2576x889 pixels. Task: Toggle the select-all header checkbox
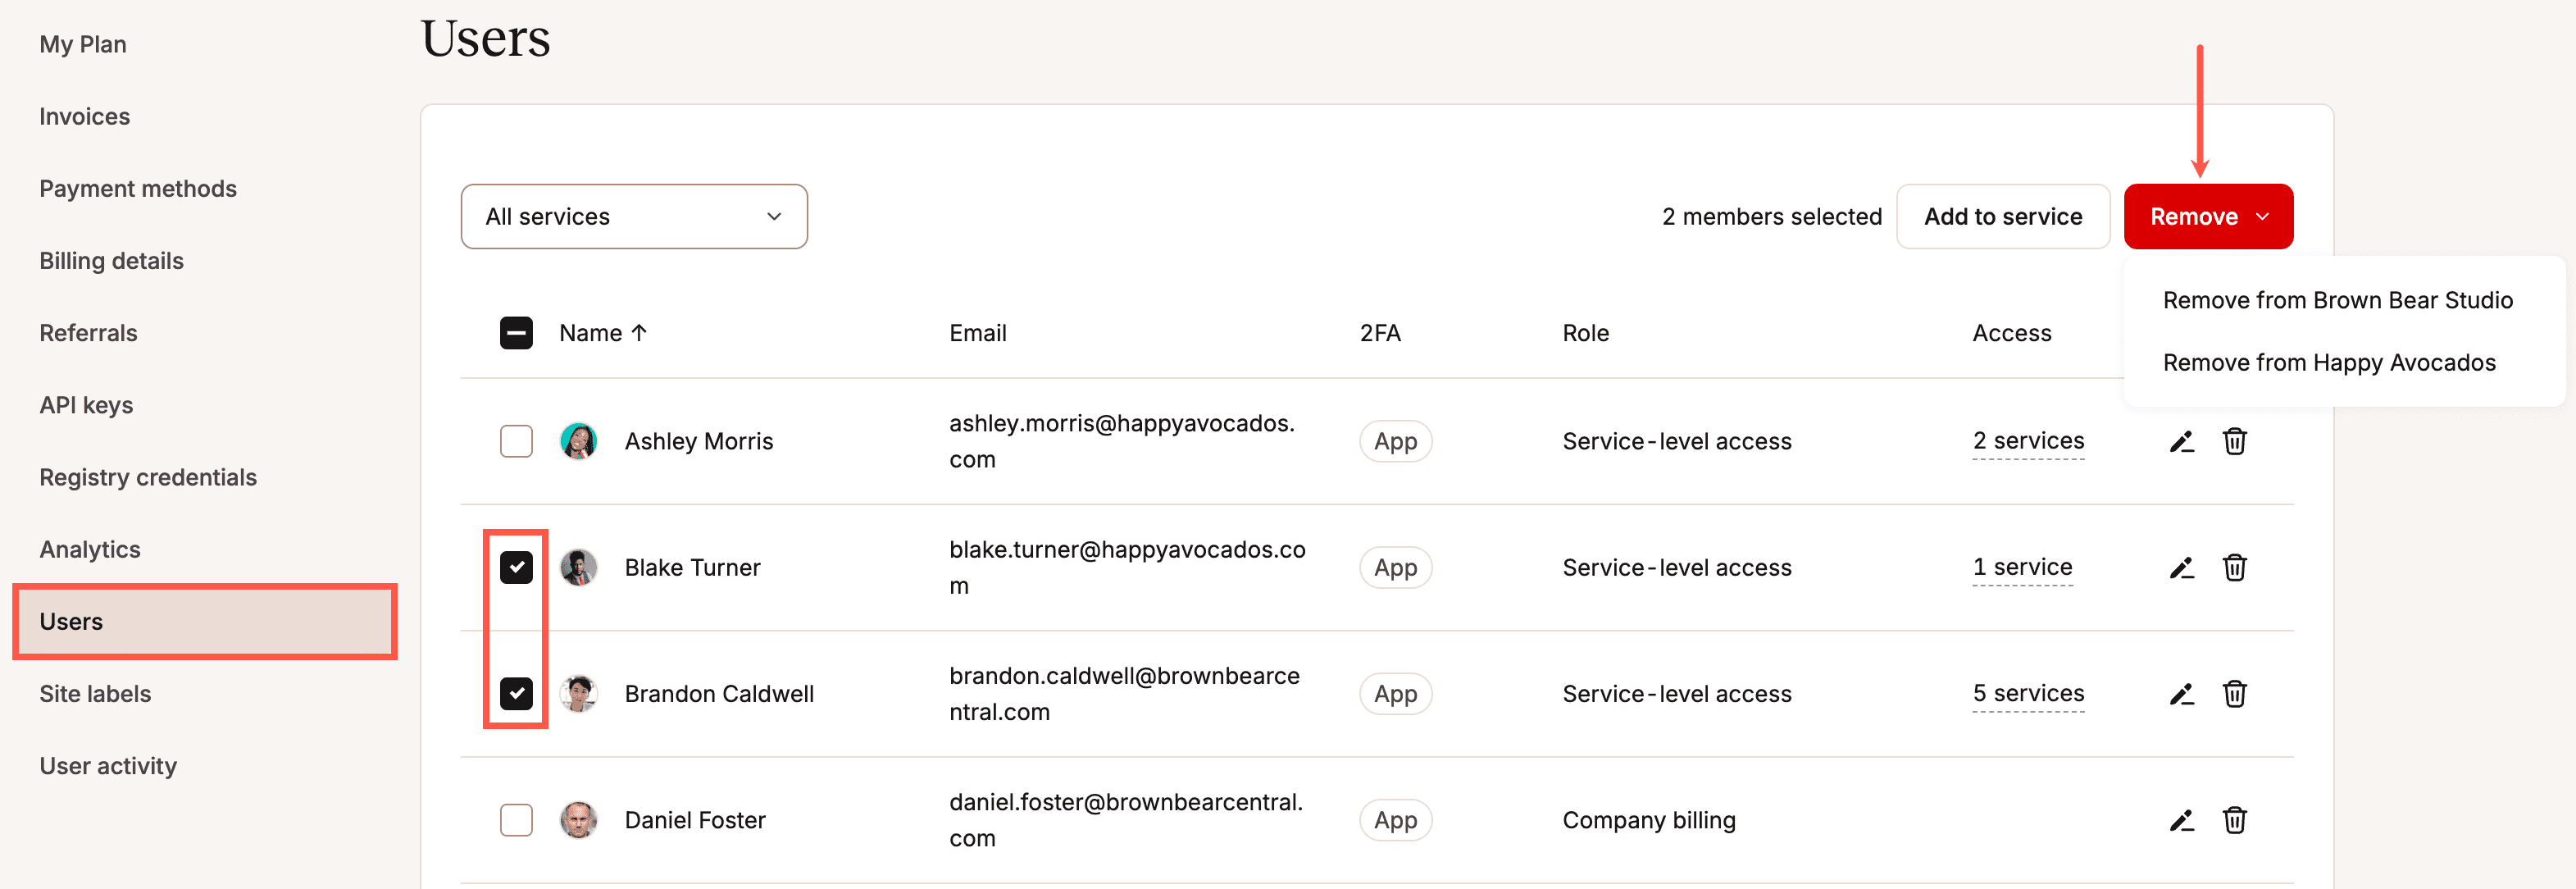pos(516,333)
